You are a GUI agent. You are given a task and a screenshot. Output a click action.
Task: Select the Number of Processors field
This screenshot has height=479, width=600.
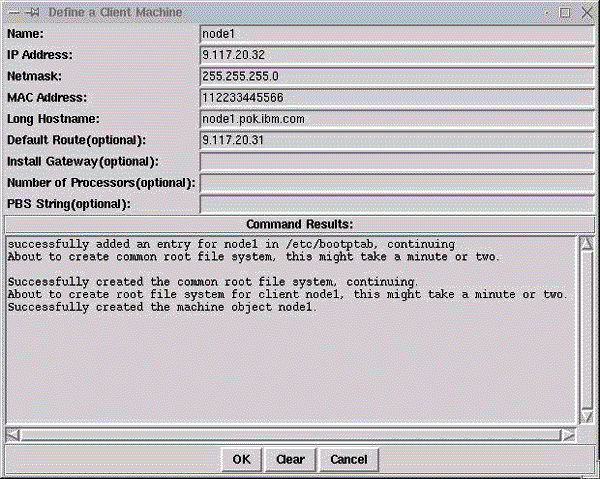coord(397,183)
